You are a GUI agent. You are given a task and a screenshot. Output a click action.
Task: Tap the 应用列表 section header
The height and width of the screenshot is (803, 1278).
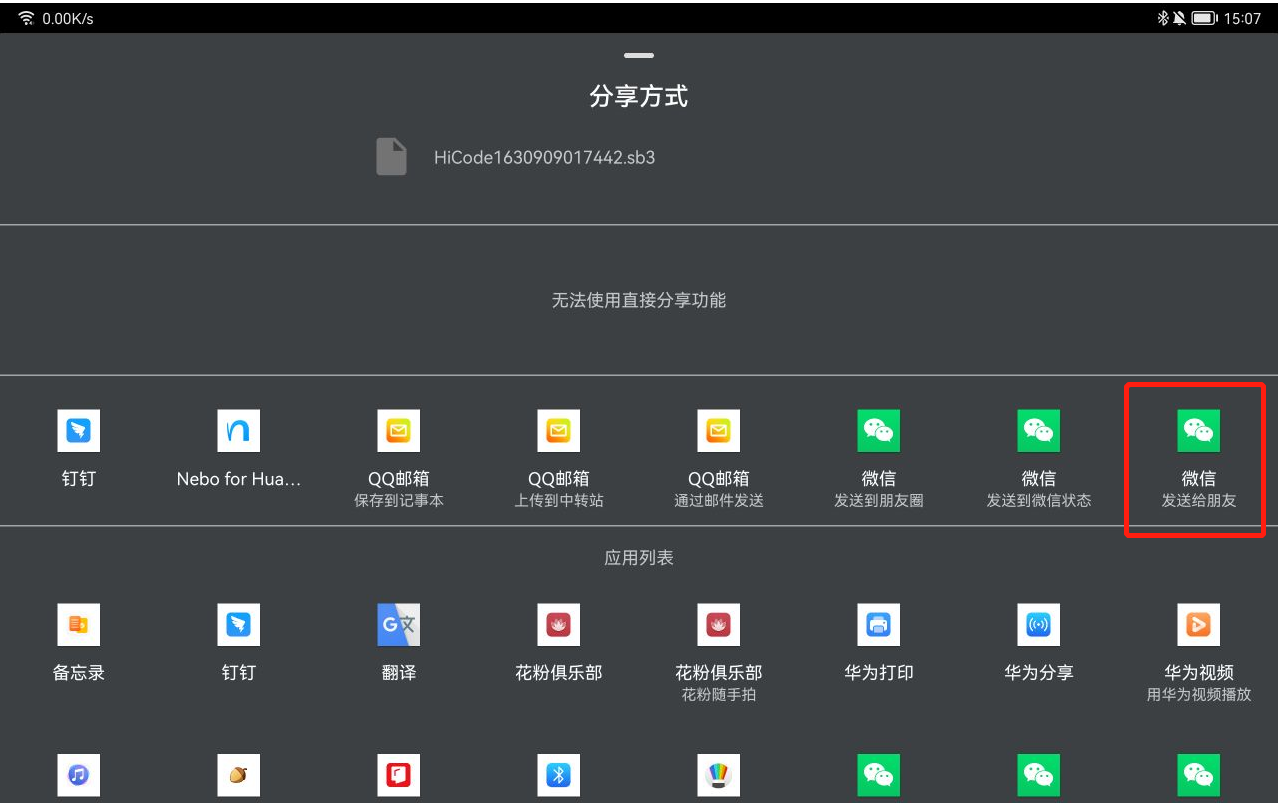[x=639, y=558]
